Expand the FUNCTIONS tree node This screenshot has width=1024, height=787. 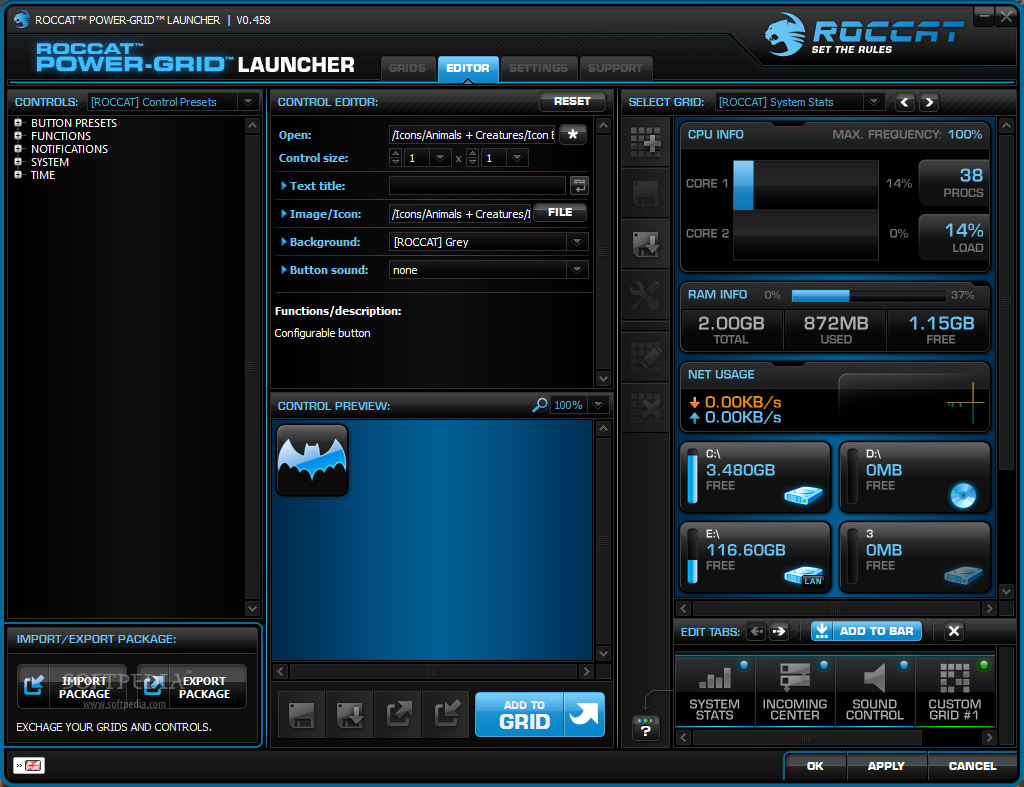coord(18,136)
